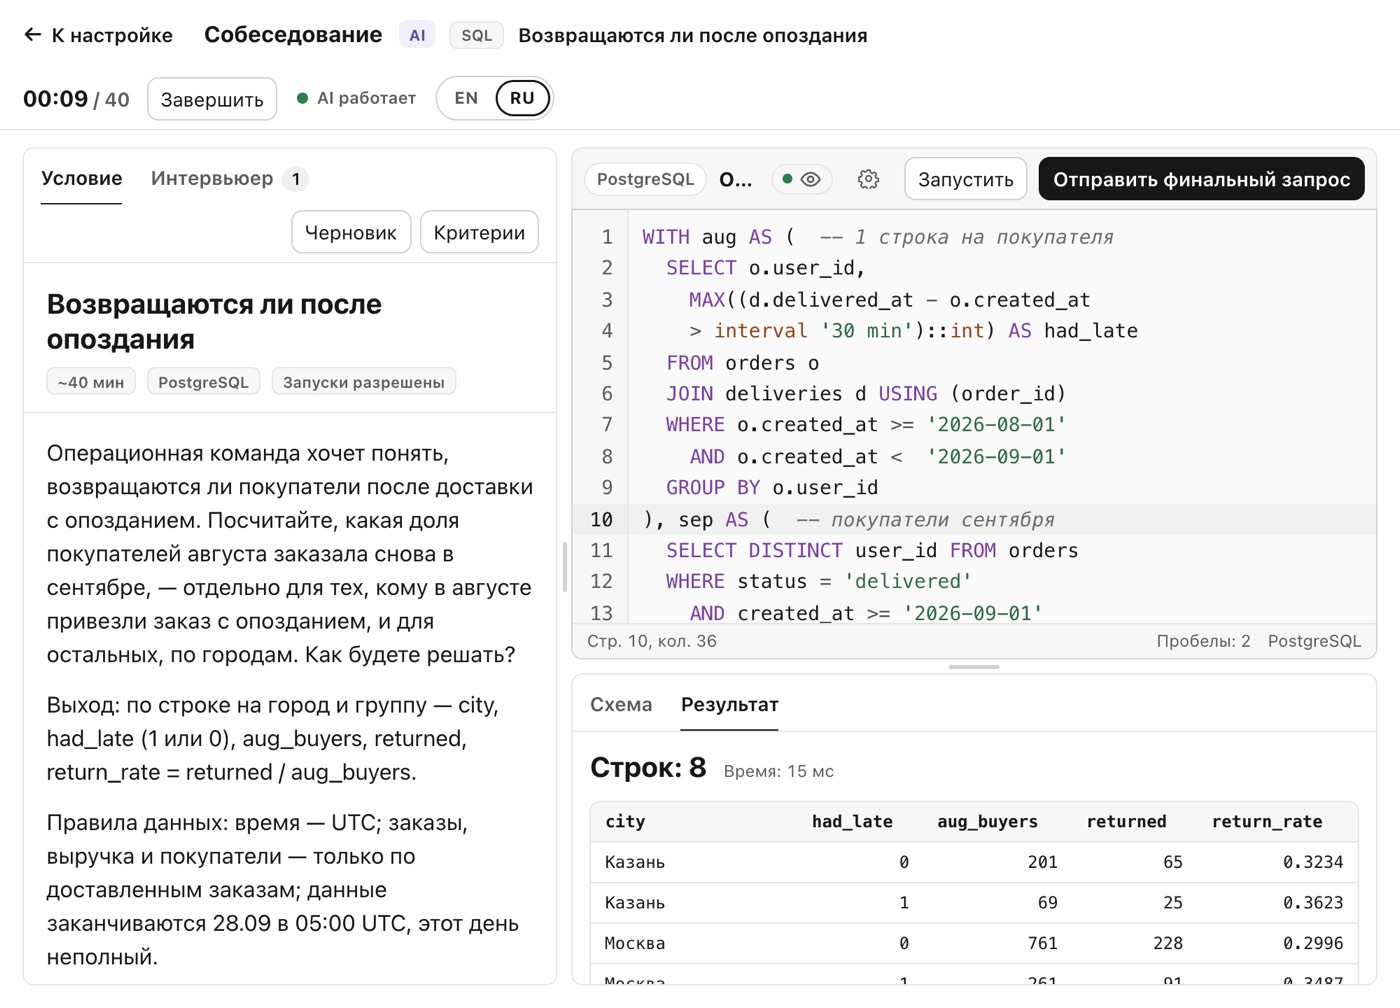This screenshot has height=1008, width=1400.
Task: Click line number 10 in gutter
Action: click(x=601, y=519)
